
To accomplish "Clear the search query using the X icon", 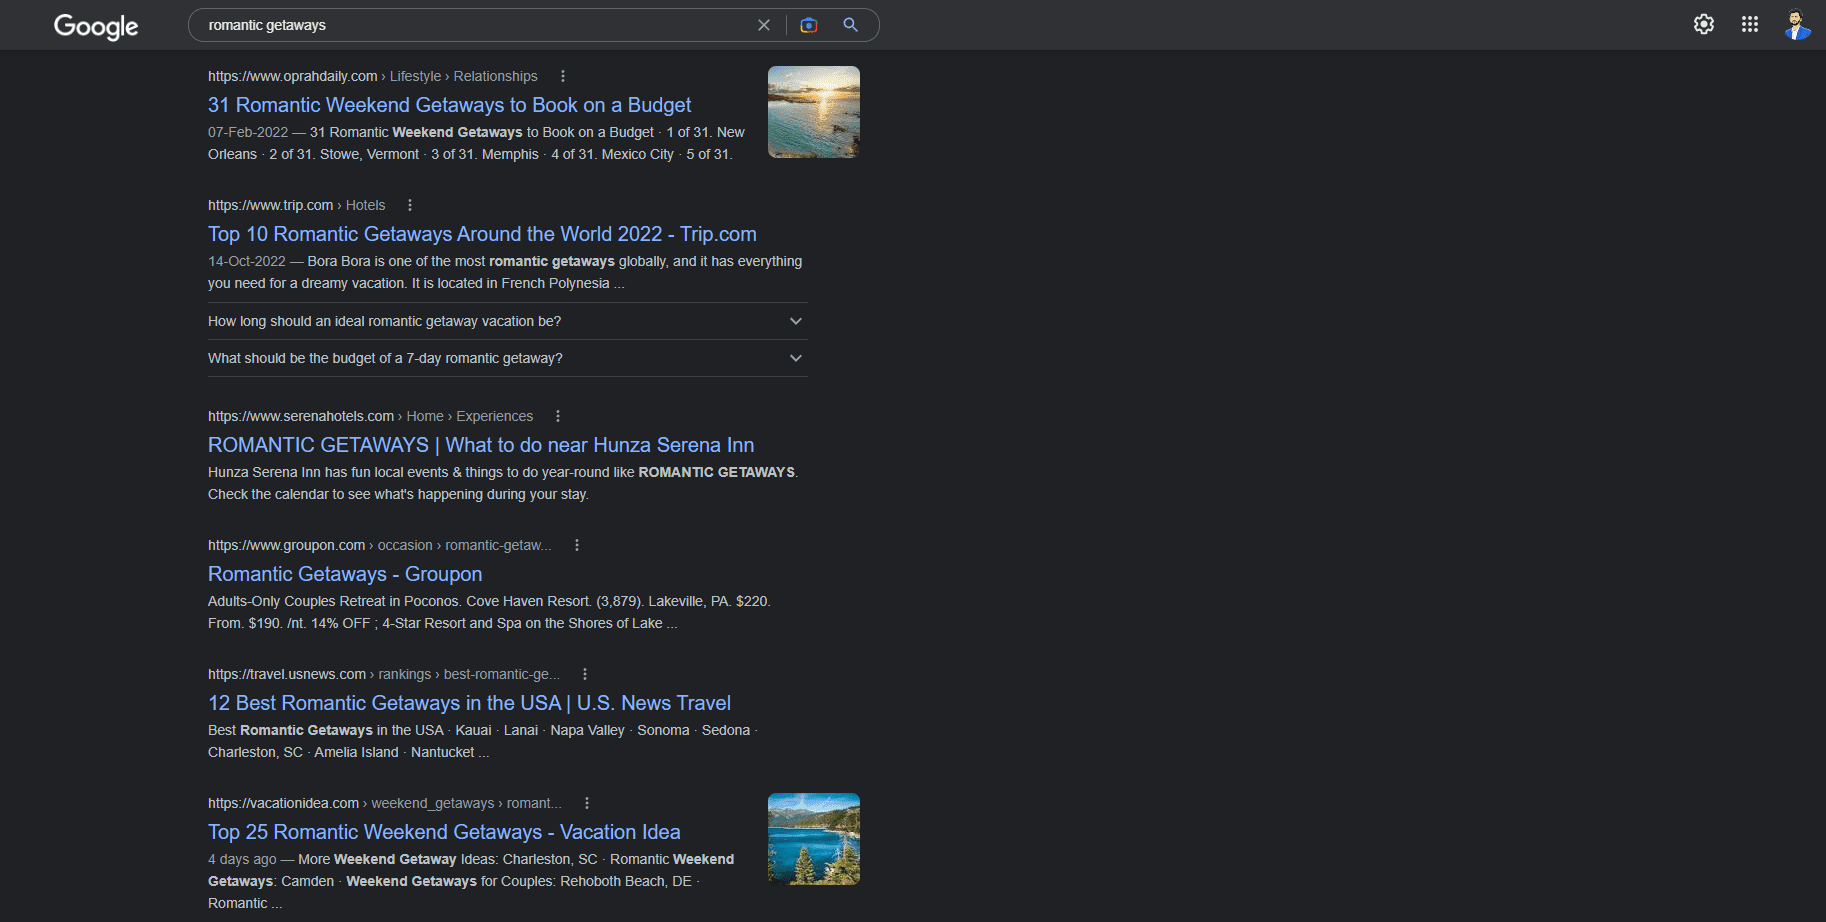I will [764, 25].
